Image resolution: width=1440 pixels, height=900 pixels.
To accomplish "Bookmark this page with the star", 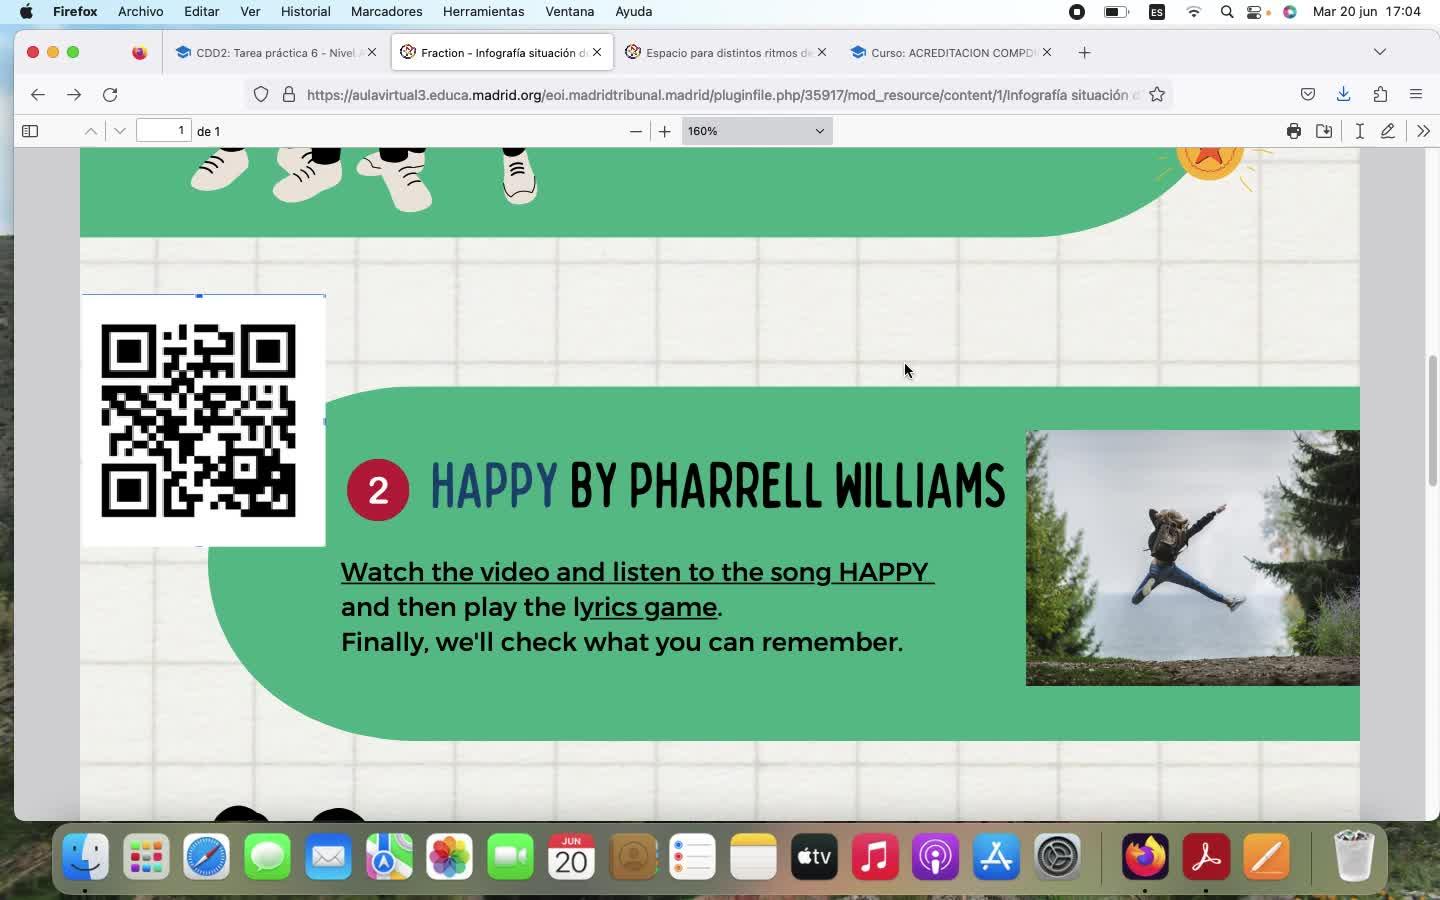I will pyautogui.click(x=1157, y=94).
